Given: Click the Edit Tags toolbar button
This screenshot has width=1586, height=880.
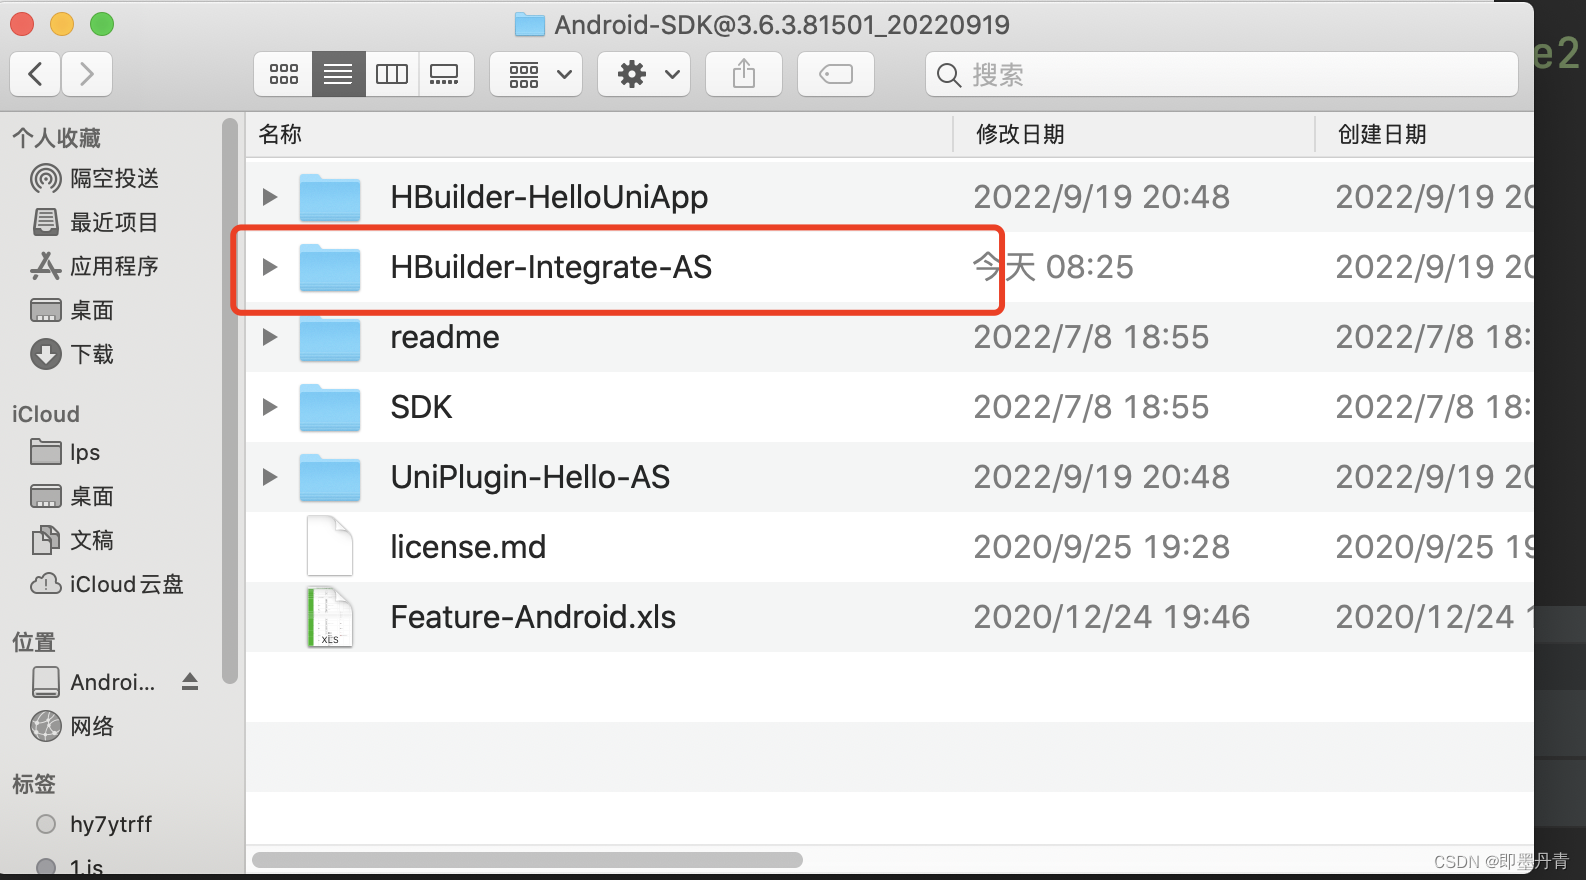Looking at the screenshot, I should 836,74.
